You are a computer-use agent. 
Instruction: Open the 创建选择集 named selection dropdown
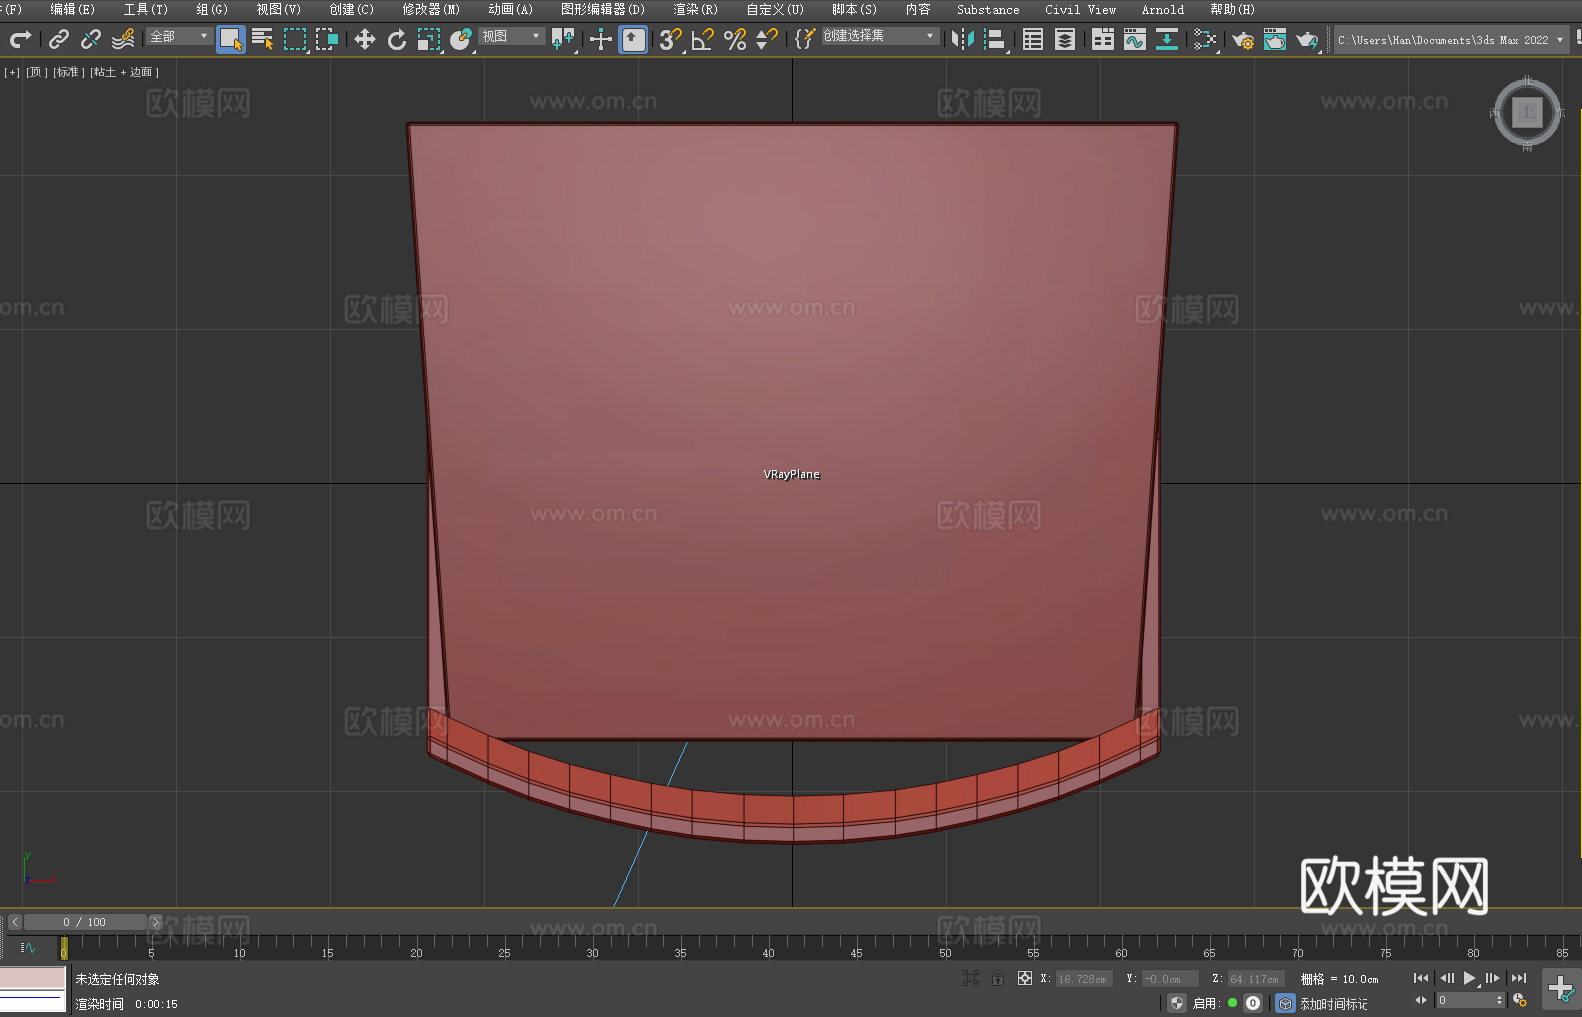pyautogui.click(x=880, y=36)
